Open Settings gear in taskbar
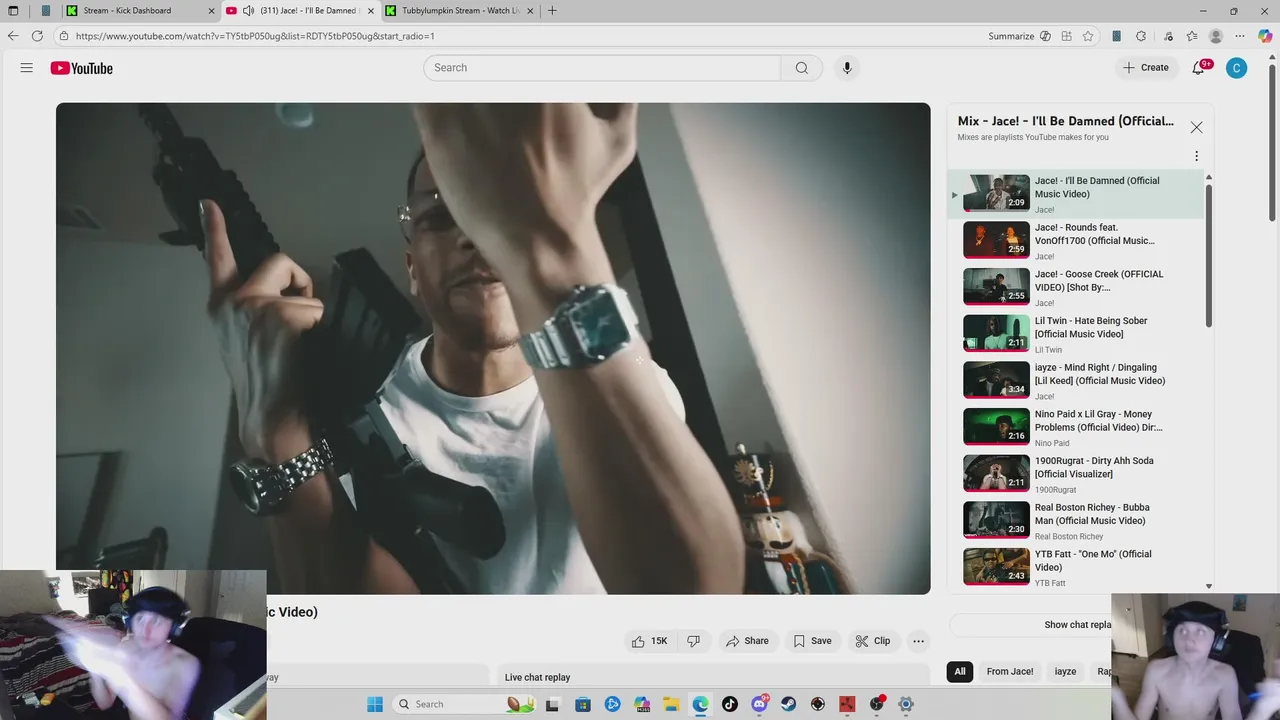Screen dimensions: 1280x720 click(906, 704)
